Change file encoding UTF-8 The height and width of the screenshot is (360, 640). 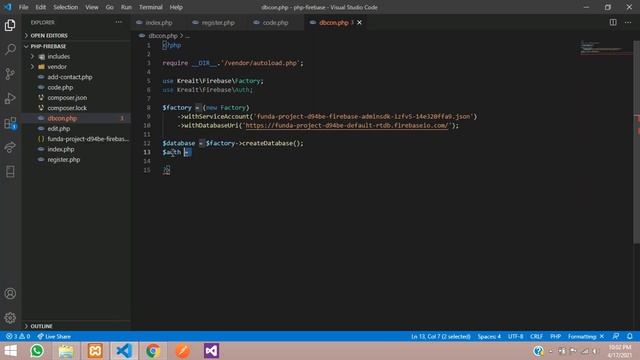click(x=516, y=336)
